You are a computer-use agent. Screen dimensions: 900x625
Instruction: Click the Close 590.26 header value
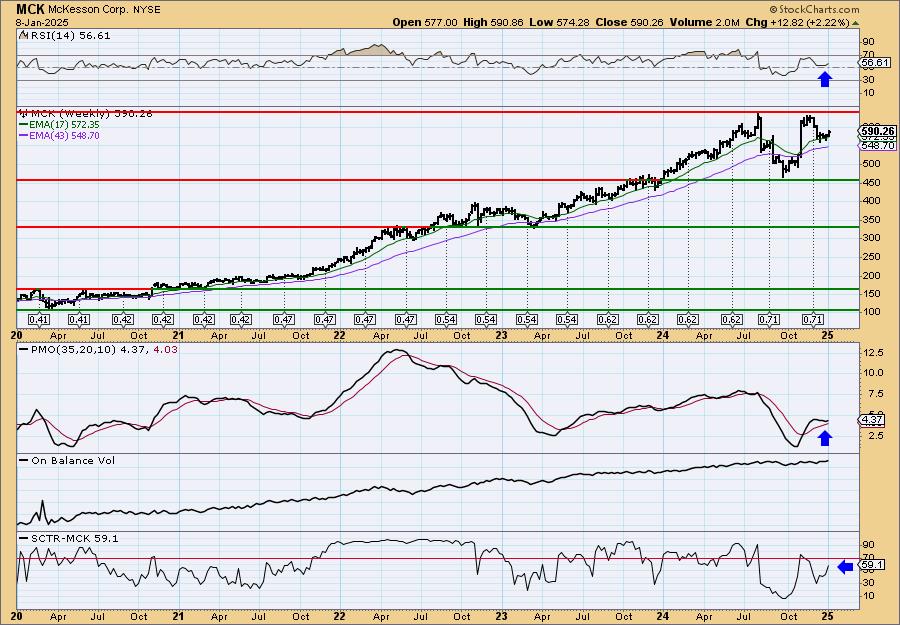[x=630, y=22]
